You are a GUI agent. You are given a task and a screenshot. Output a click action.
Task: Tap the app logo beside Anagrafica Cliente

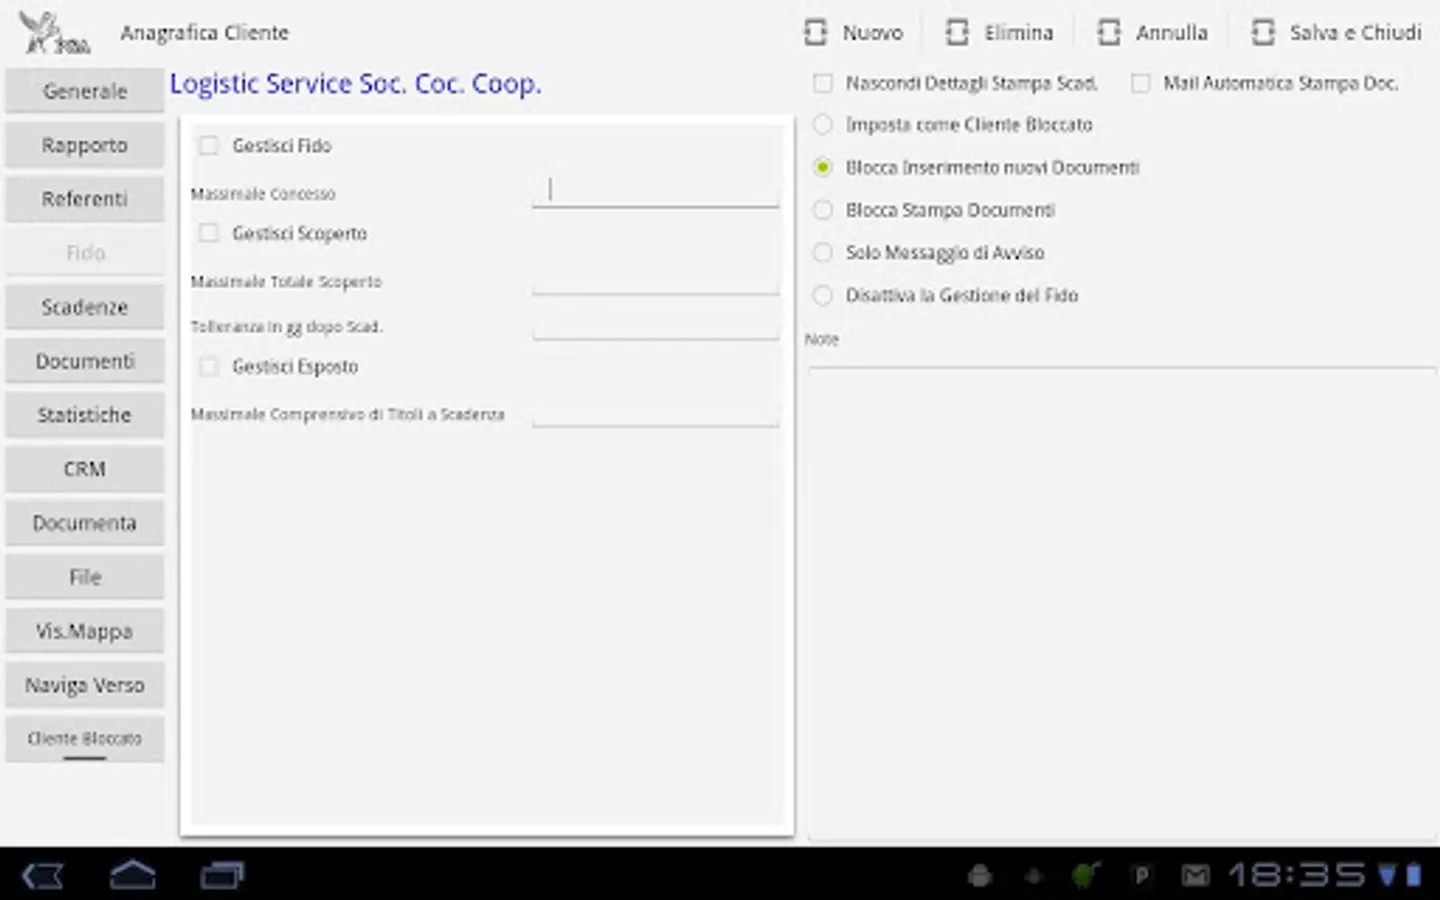(54, 33)
